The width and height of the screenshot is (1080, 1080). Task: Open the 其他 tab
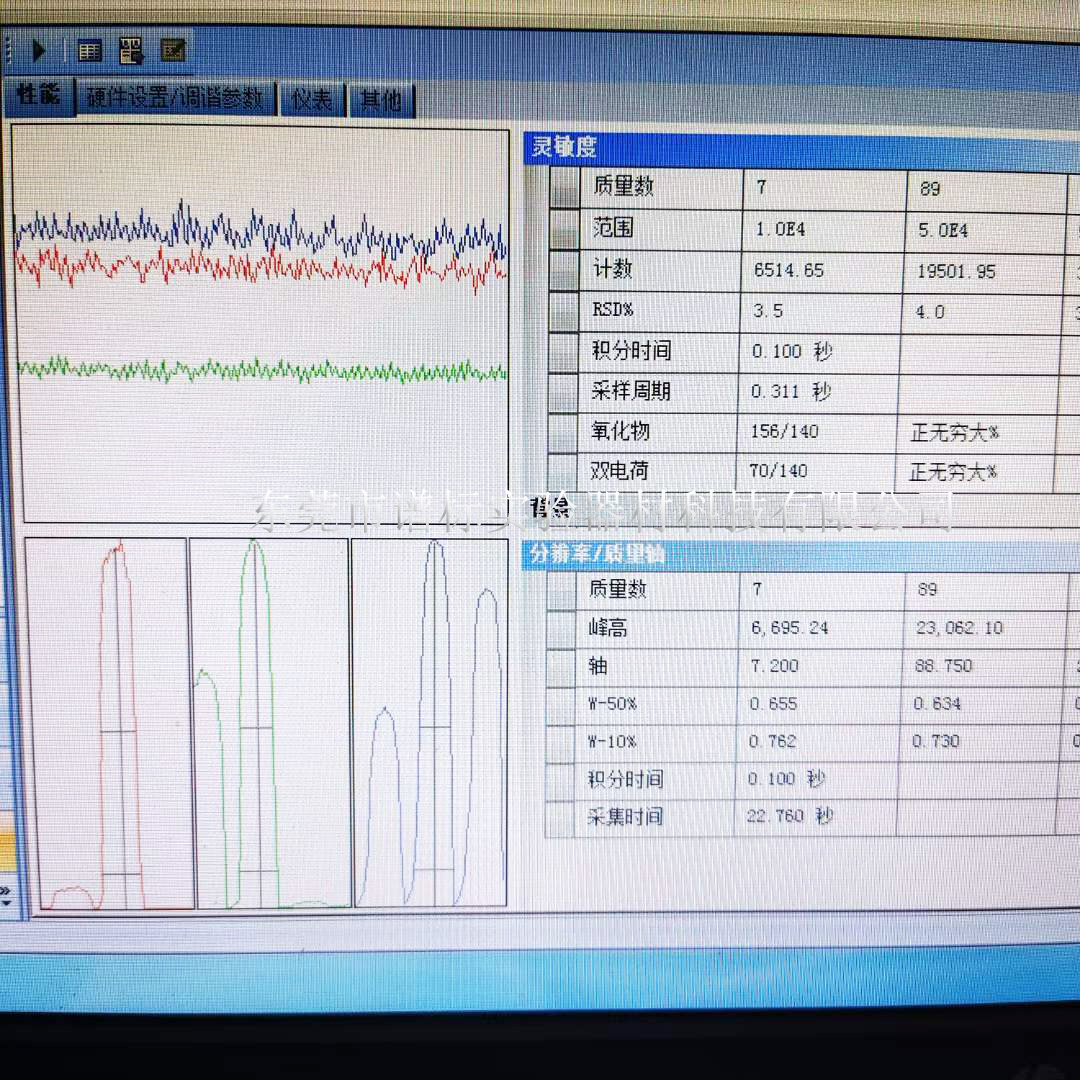pyautogui.click(x=381, y=101)
